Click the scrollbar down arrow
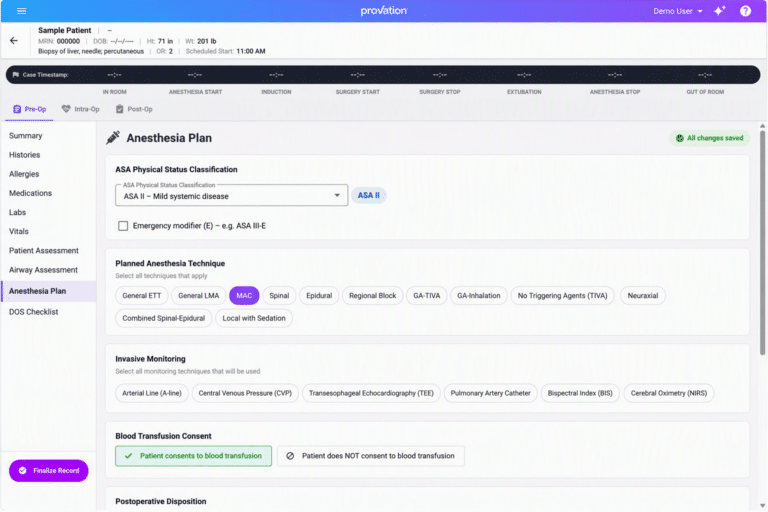 763,506
